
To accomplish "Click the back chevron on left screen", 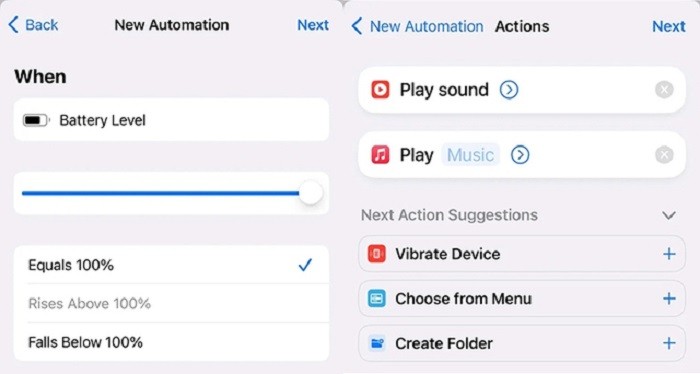I will [14, 25].
